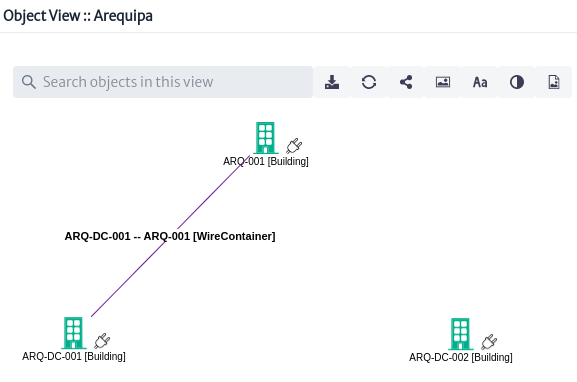Click the ARQ-DC-001 [Building] label

[74, 356]
